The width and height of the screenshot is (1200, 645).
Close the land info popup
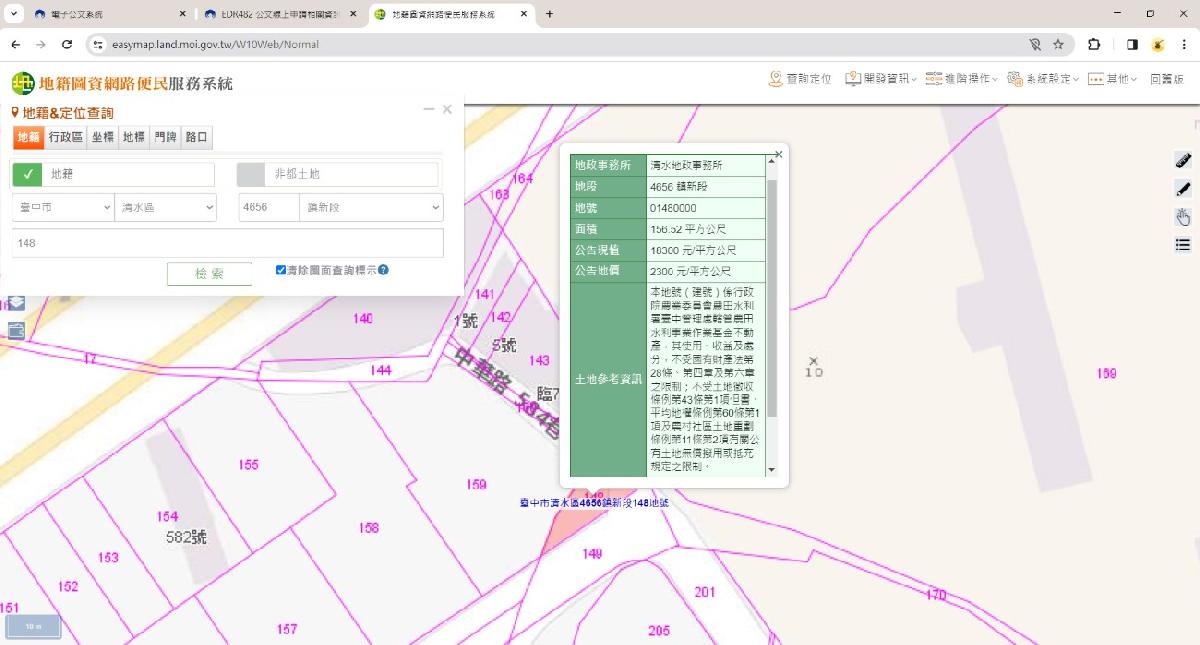[778, 154]
